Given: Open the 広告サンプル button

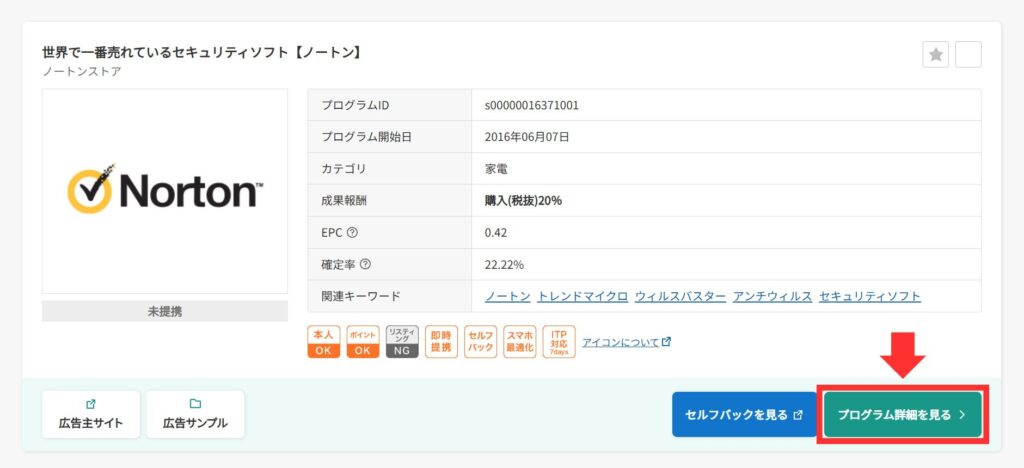Looking at the screenshot, I should [195, 414].
